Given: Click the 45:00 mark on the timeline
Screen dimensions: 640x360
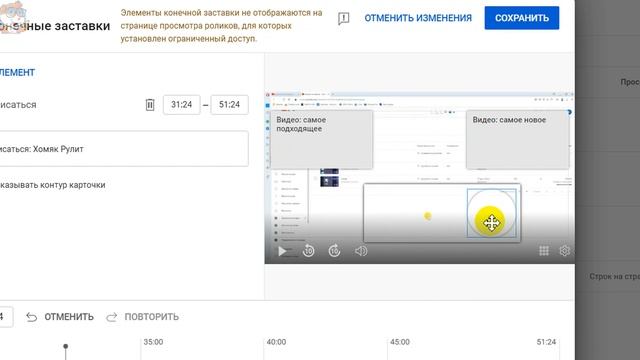Looking at the screenshot, I should click(x=400, y=342).
